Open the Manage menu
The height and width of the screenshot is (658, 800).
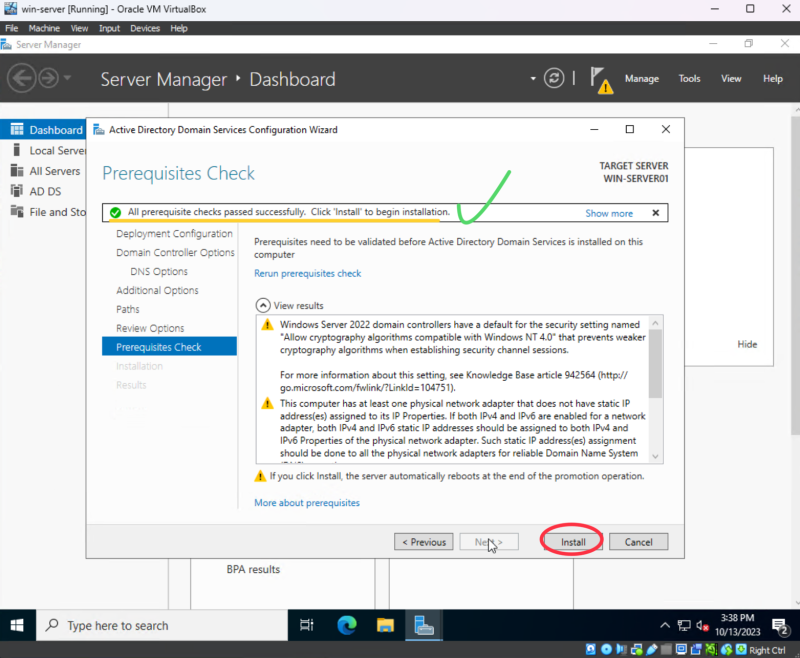641,79
